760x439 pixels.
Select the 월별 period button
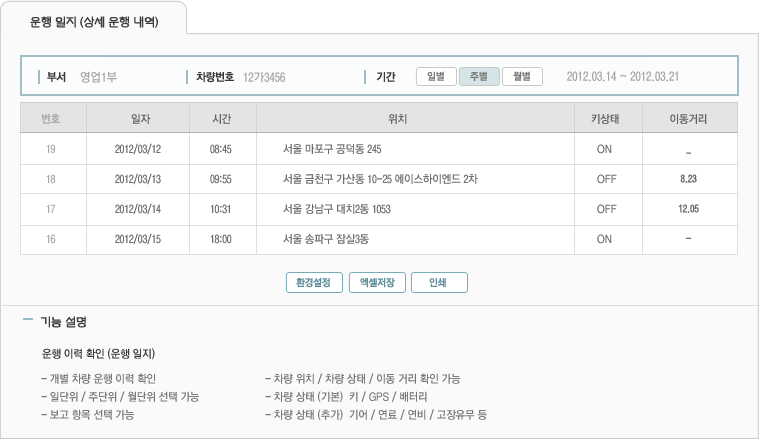(522, 77)
